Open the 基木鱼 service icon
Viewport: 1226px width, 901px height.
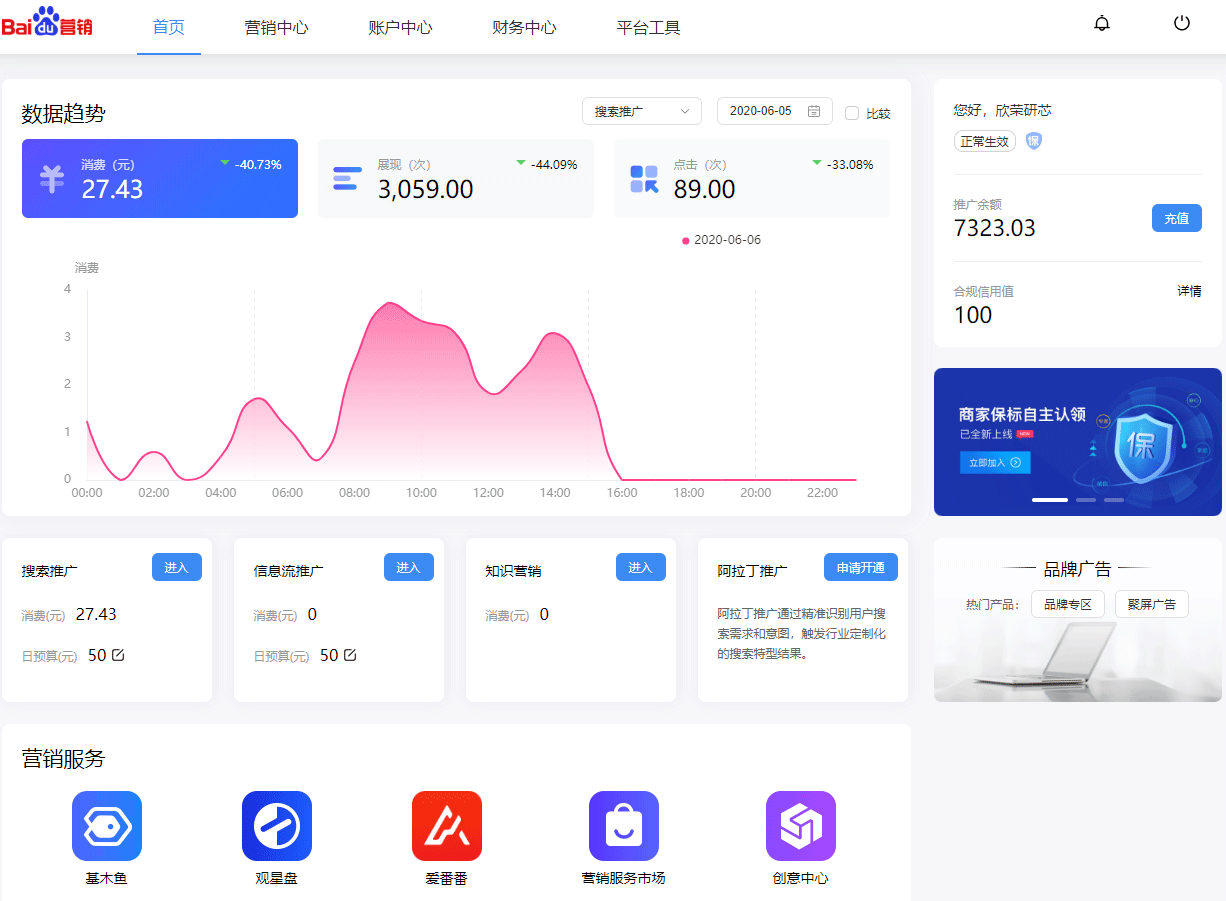tap(107, 826)
